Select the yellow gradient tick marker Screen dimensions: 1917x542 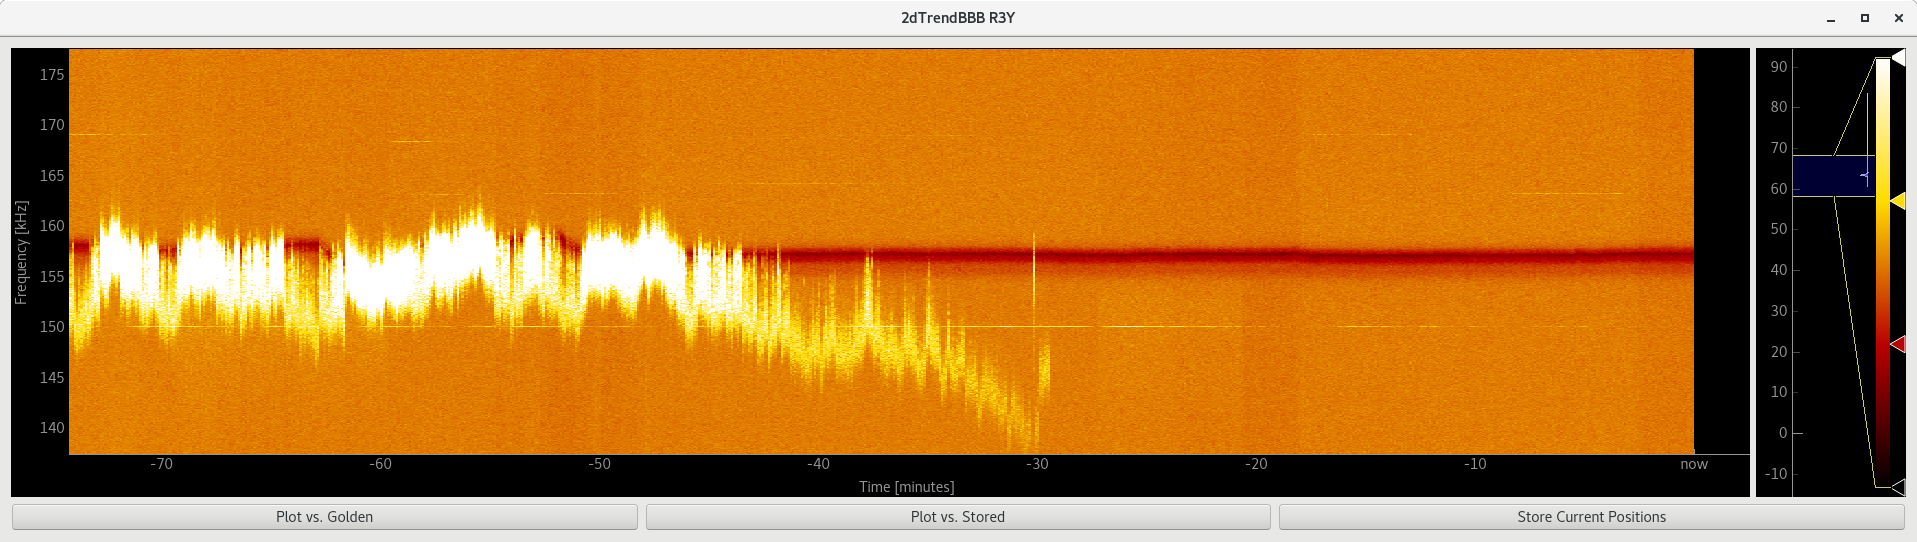tap(1897, 202)
